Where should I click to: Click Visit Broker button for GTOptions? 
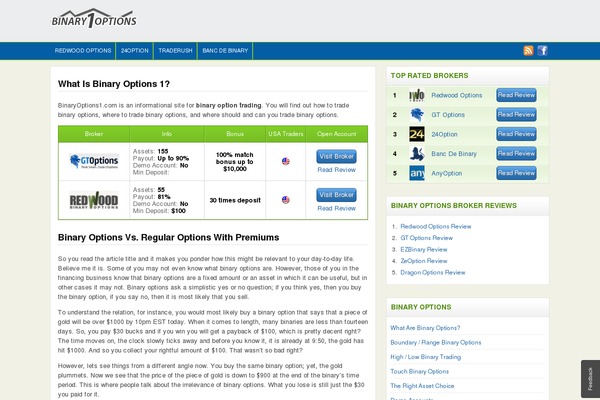pyautogui.click(x=336, y=156)
